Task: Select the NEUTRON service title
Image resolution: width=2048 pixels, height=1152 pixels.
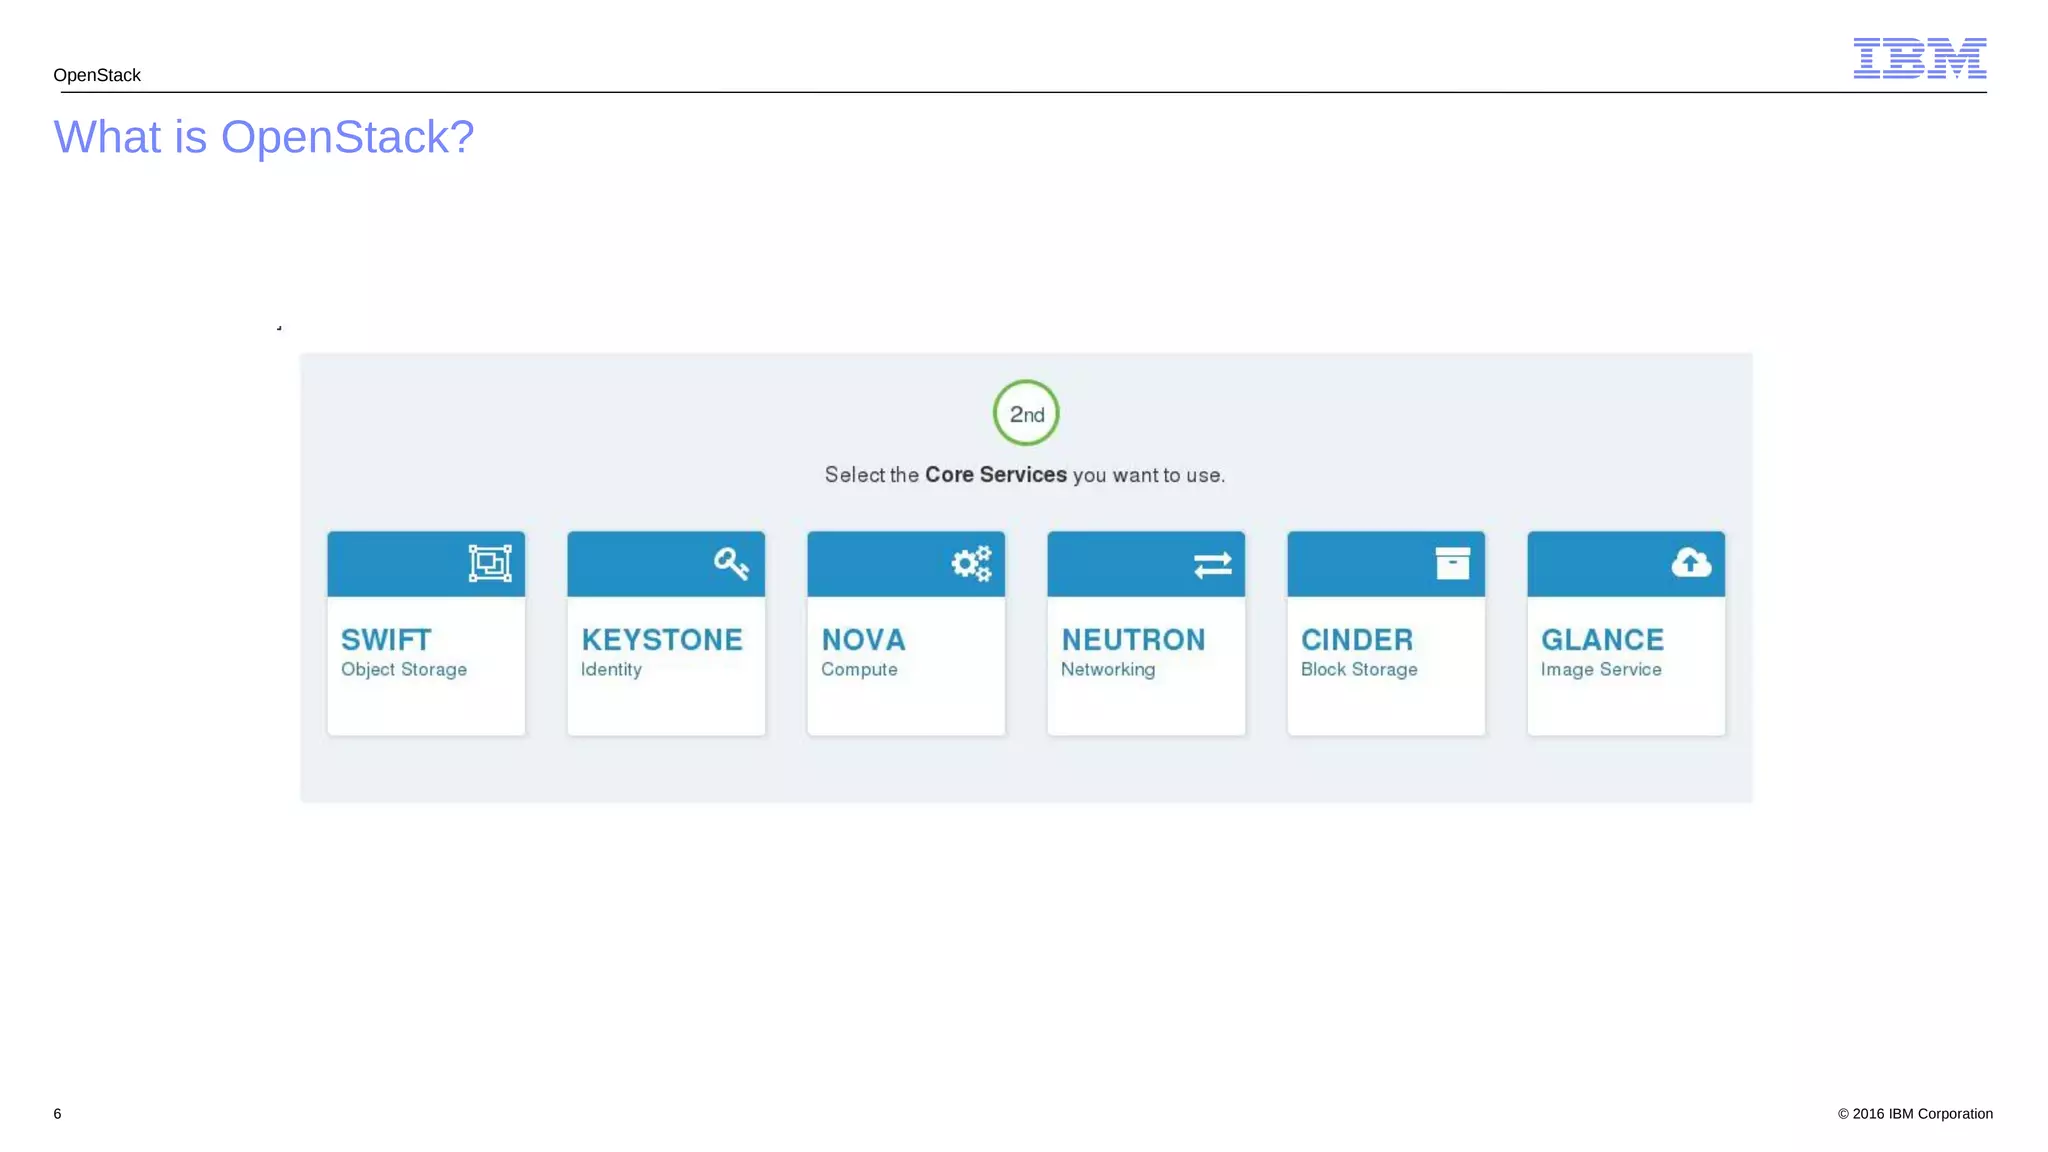Action: coord(1133,640)
